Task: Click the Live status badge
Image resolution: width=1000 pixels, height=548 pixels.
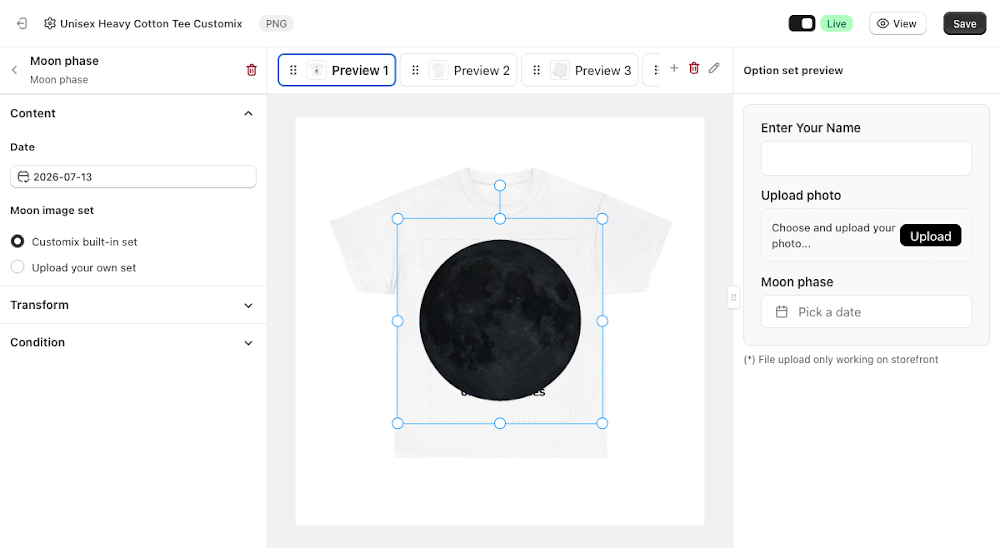Action: point(836,24)
